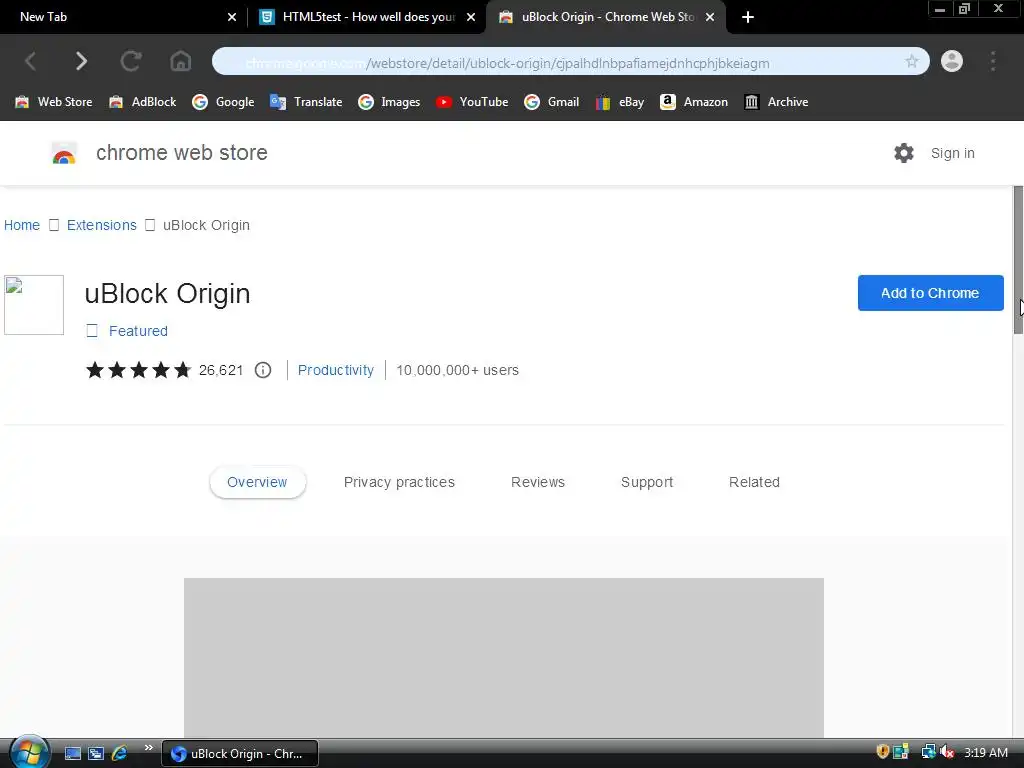Click the five-star rating
This screenshot has width=1024, height=768.
pos(138,370)
